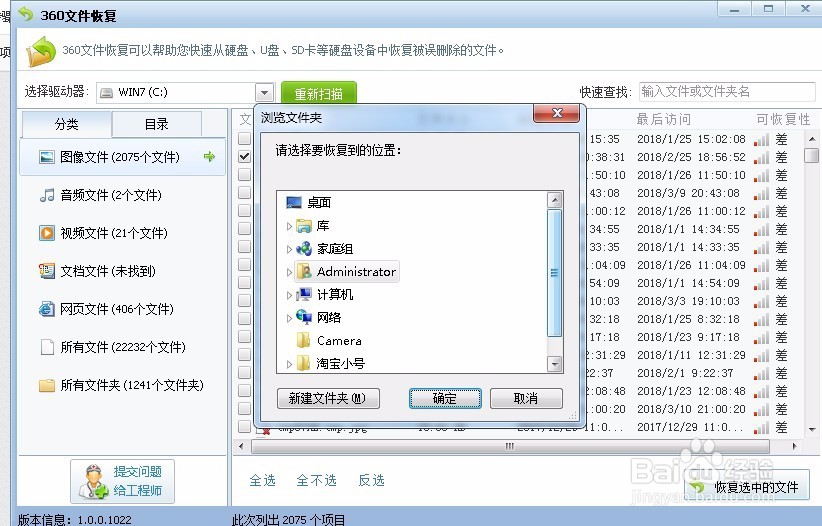Click the 反选 invert selection link
The width and height of the screenshot is (822, 526).
pyautogui.click(x=372, y=480)
